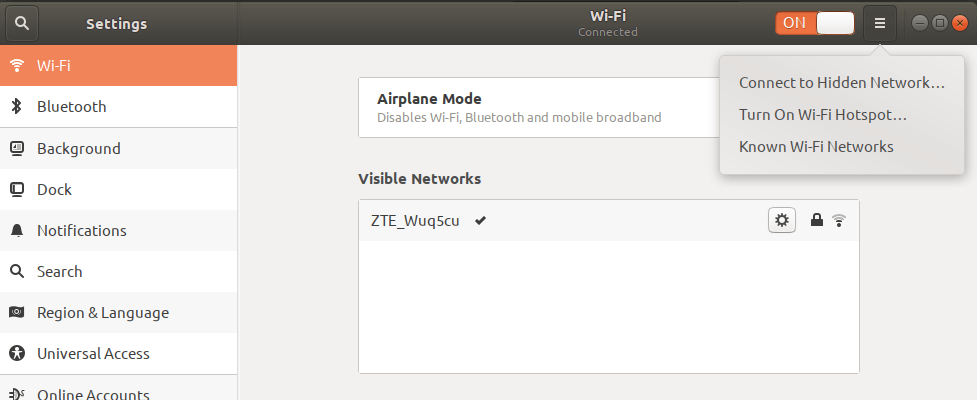Open the Search settings panel

tap(118, 272)
